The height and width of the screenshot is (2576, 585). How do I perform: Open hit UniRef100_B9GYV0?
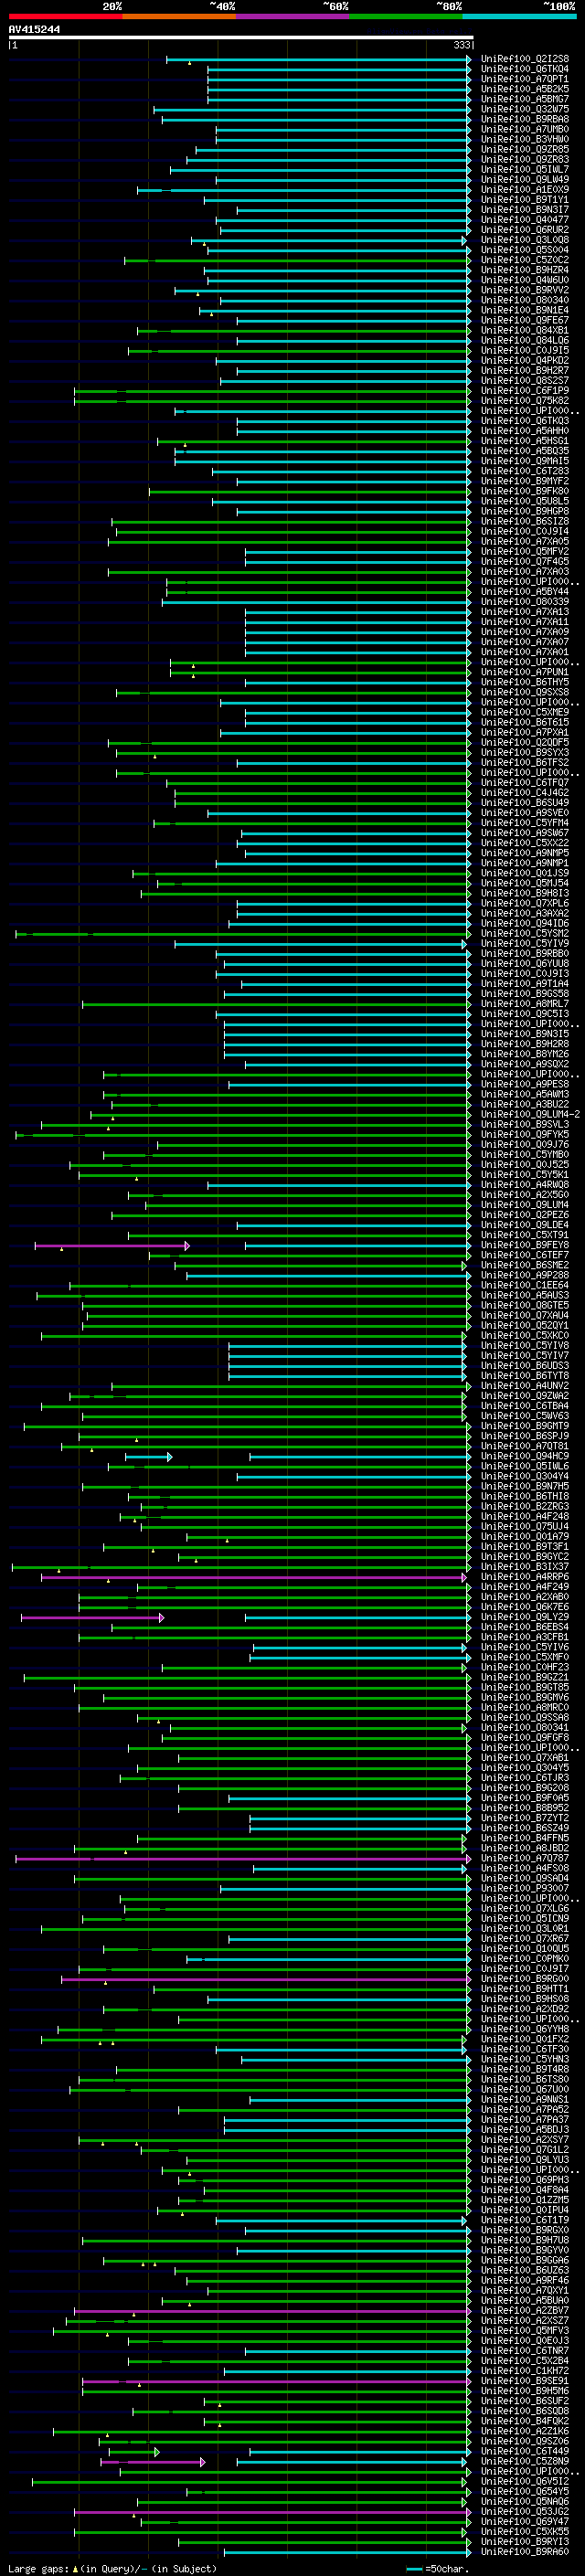[x=524, y=2250]
